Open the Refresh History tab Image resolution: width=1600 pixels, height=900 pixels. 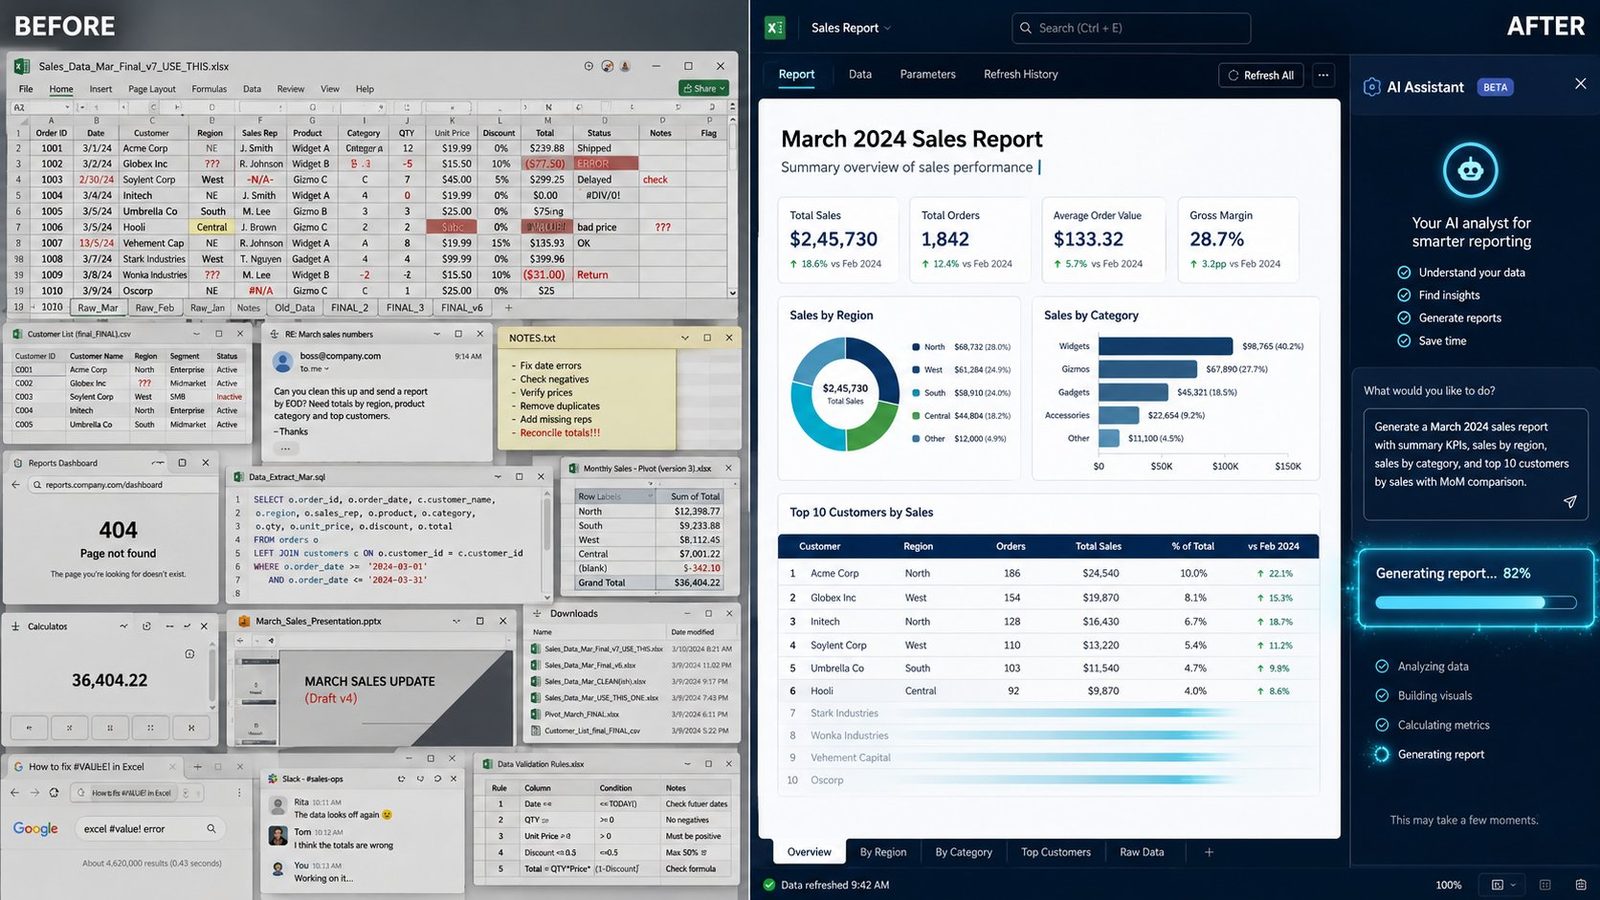[1021, 74]
